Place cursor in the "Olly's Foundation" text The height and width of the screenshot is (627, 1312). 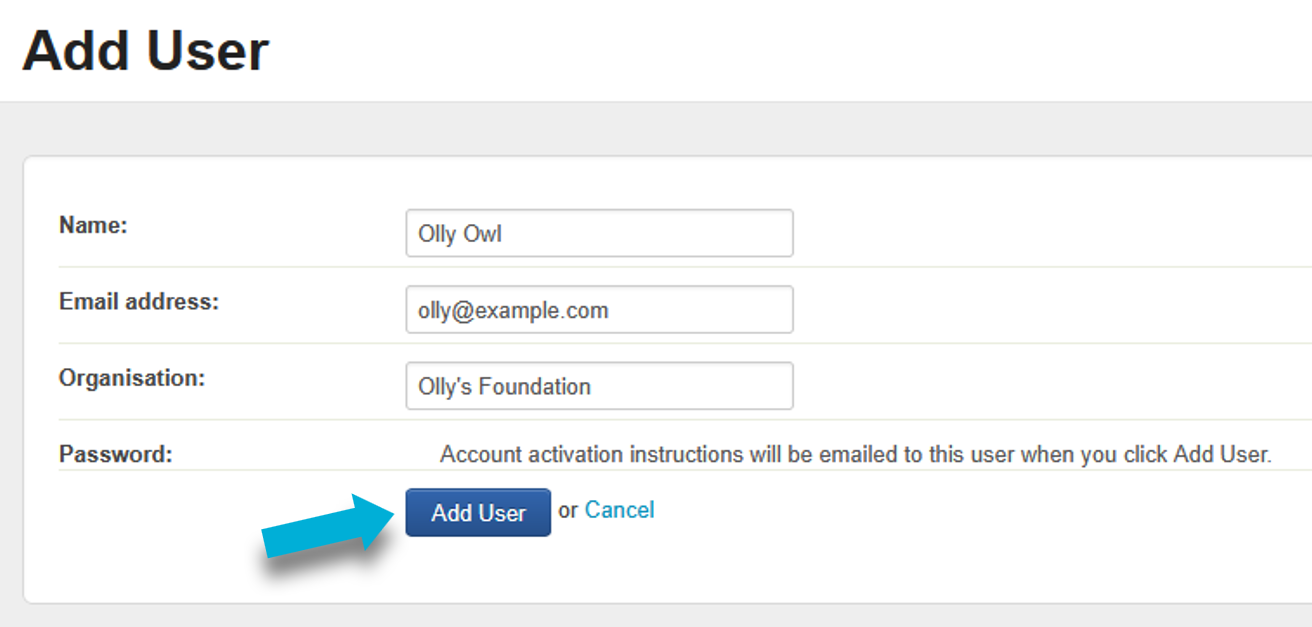pos(504,387)
